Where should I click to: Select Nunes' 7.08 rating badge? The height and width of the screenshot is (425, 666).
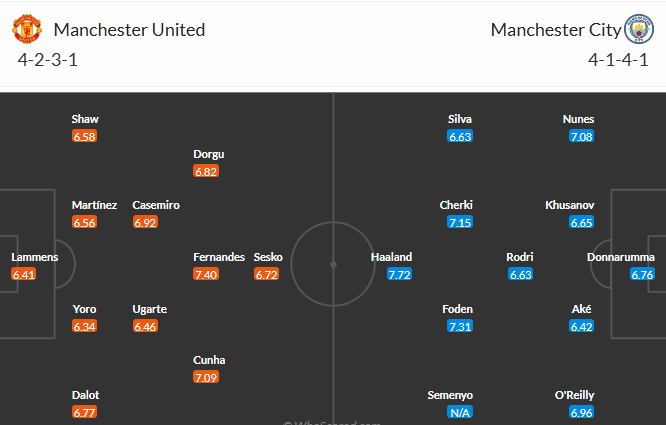tap(581, 136)
